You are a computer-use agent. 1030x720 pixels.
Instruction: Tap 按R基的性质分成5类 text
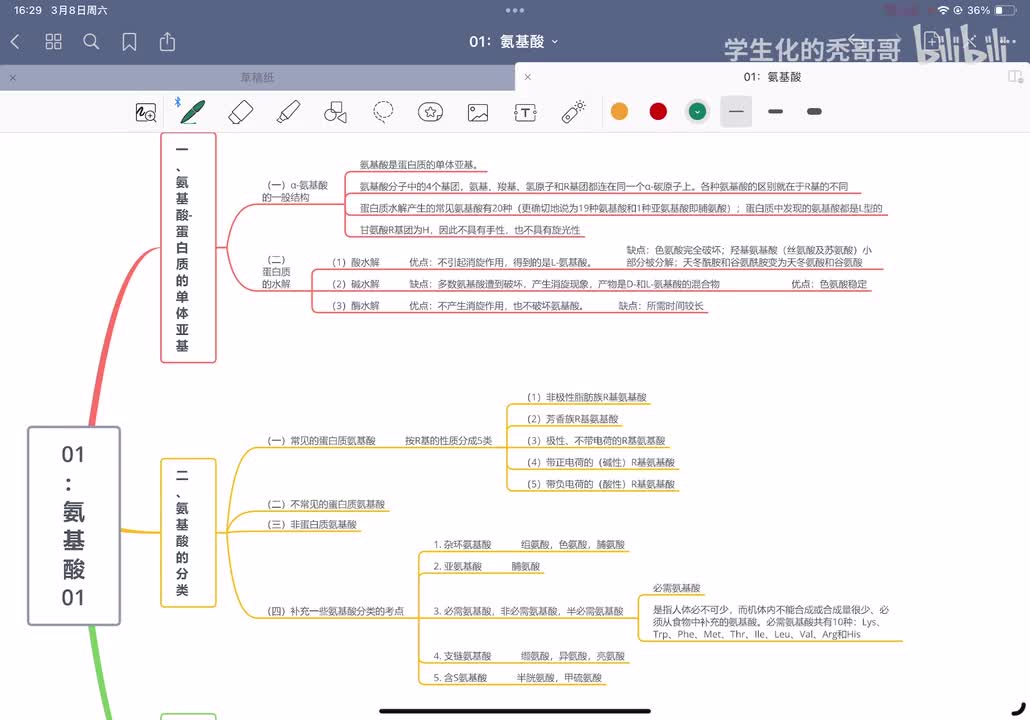[449, 440]
